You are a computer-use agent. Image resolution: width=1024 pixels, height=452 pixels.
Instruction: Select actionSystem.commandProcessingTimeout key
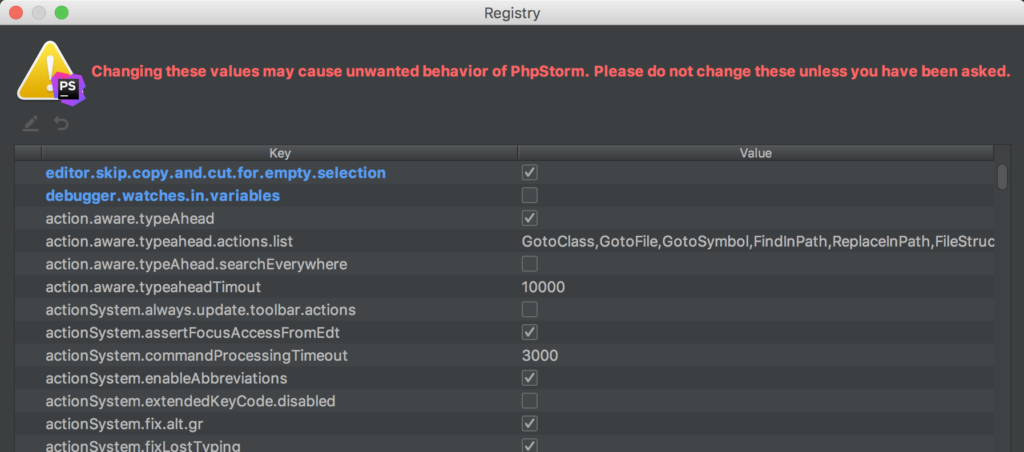point(197,355)
